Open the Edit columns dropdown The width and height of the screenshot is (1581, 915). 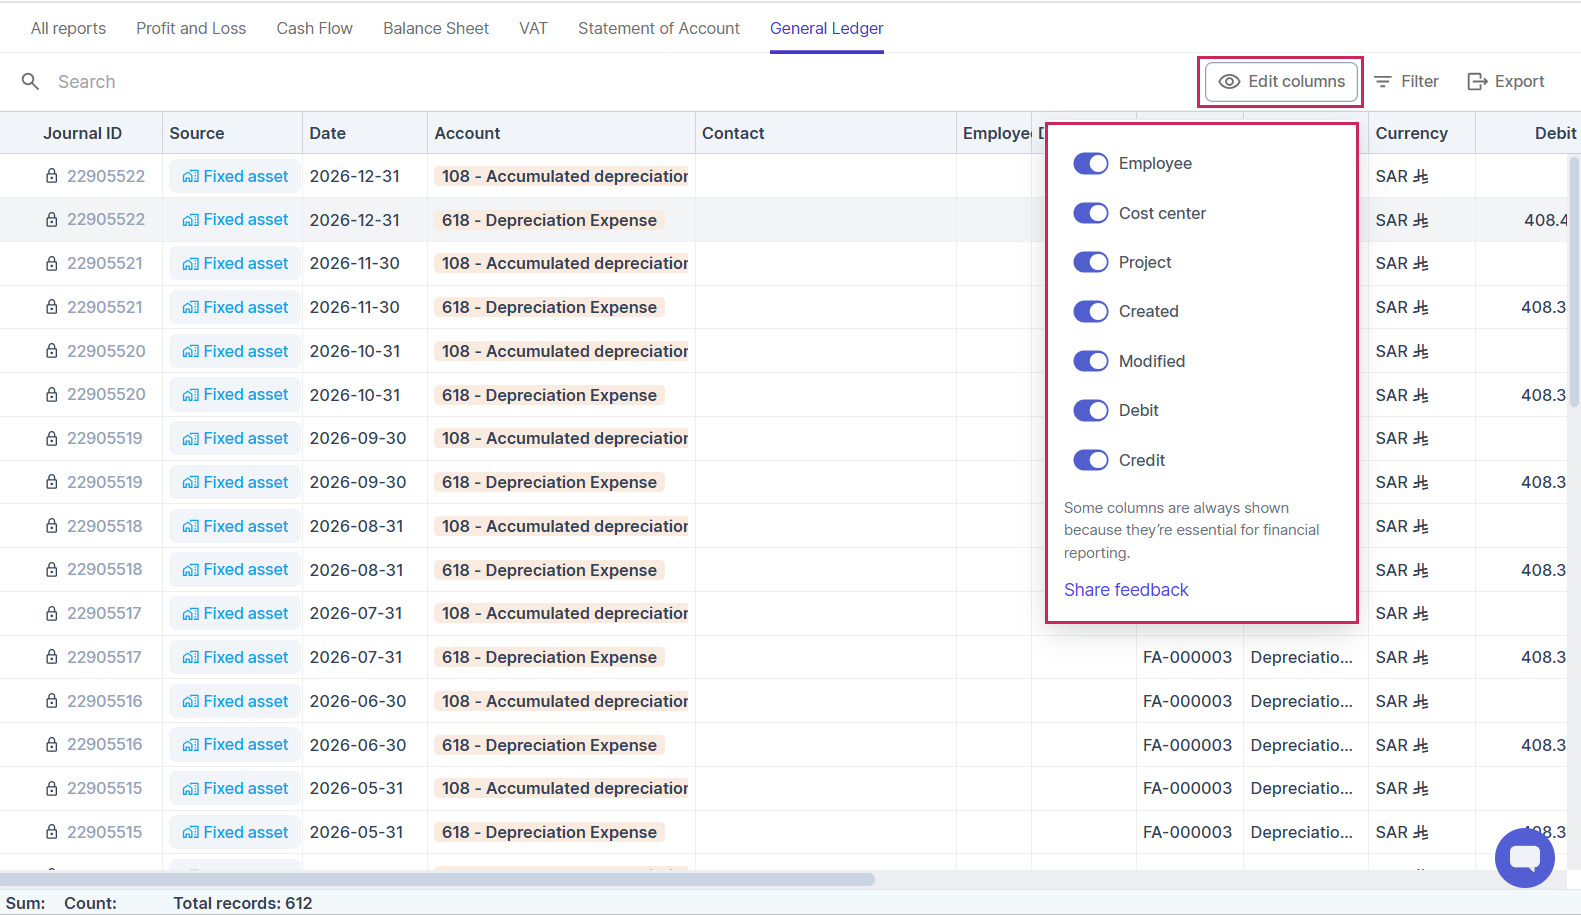[x=1281, y=82]
